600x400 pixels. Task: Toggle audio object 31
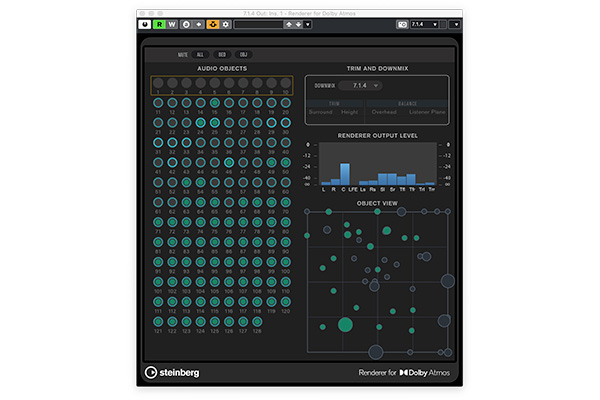(158, 142)
